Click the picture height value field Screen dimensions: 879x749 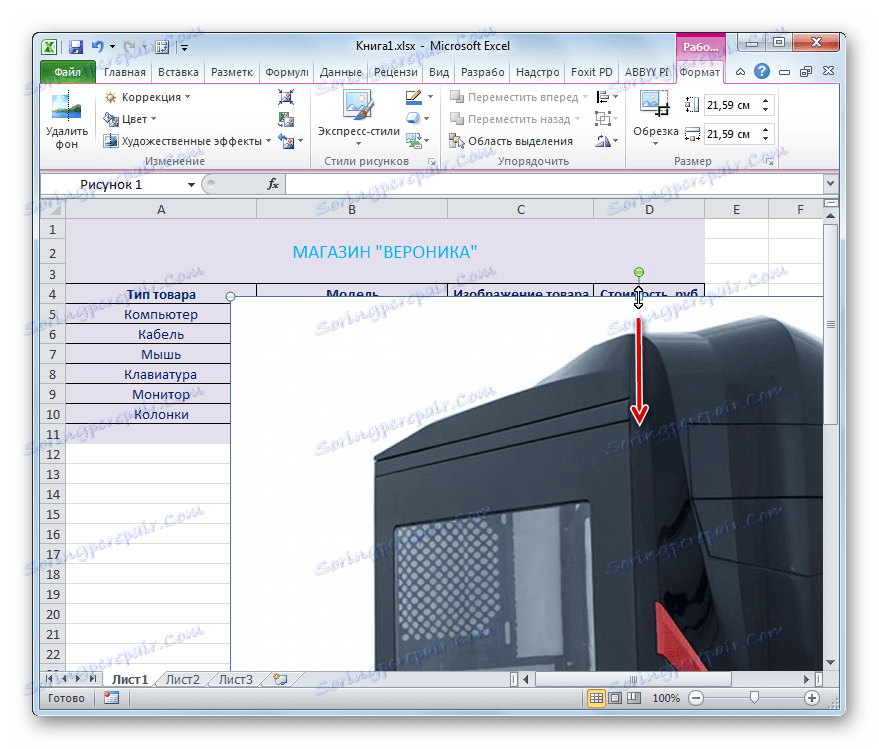coord(730,105)
